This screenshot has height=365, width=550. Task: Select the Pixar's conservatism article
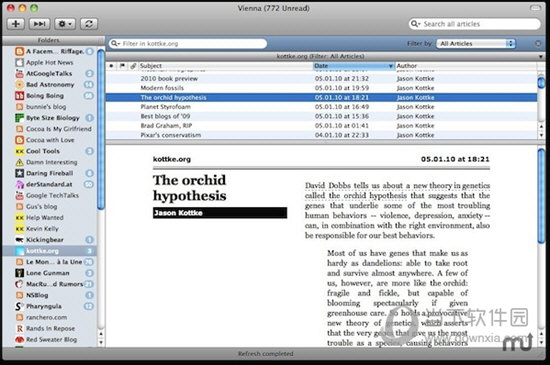click(x=321, y=135)
